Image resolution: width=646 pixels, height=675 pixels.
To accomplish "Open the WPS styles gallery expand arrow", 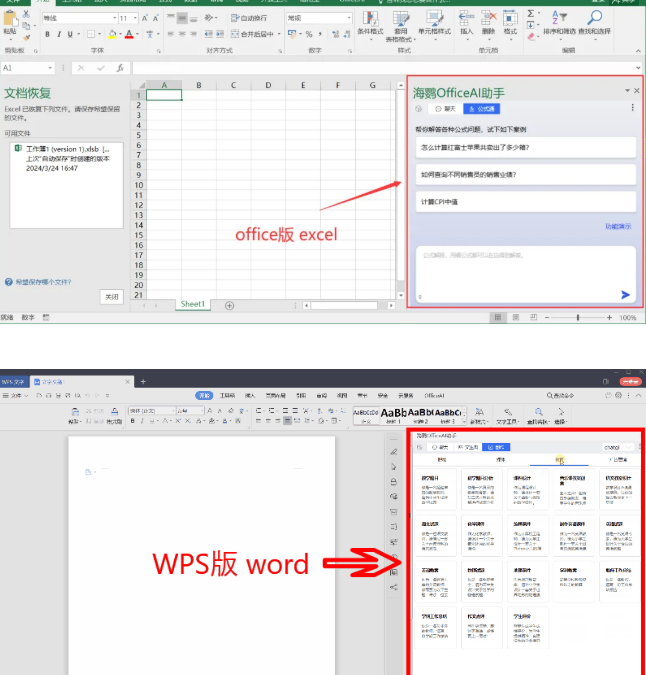I will click(464, 422).
